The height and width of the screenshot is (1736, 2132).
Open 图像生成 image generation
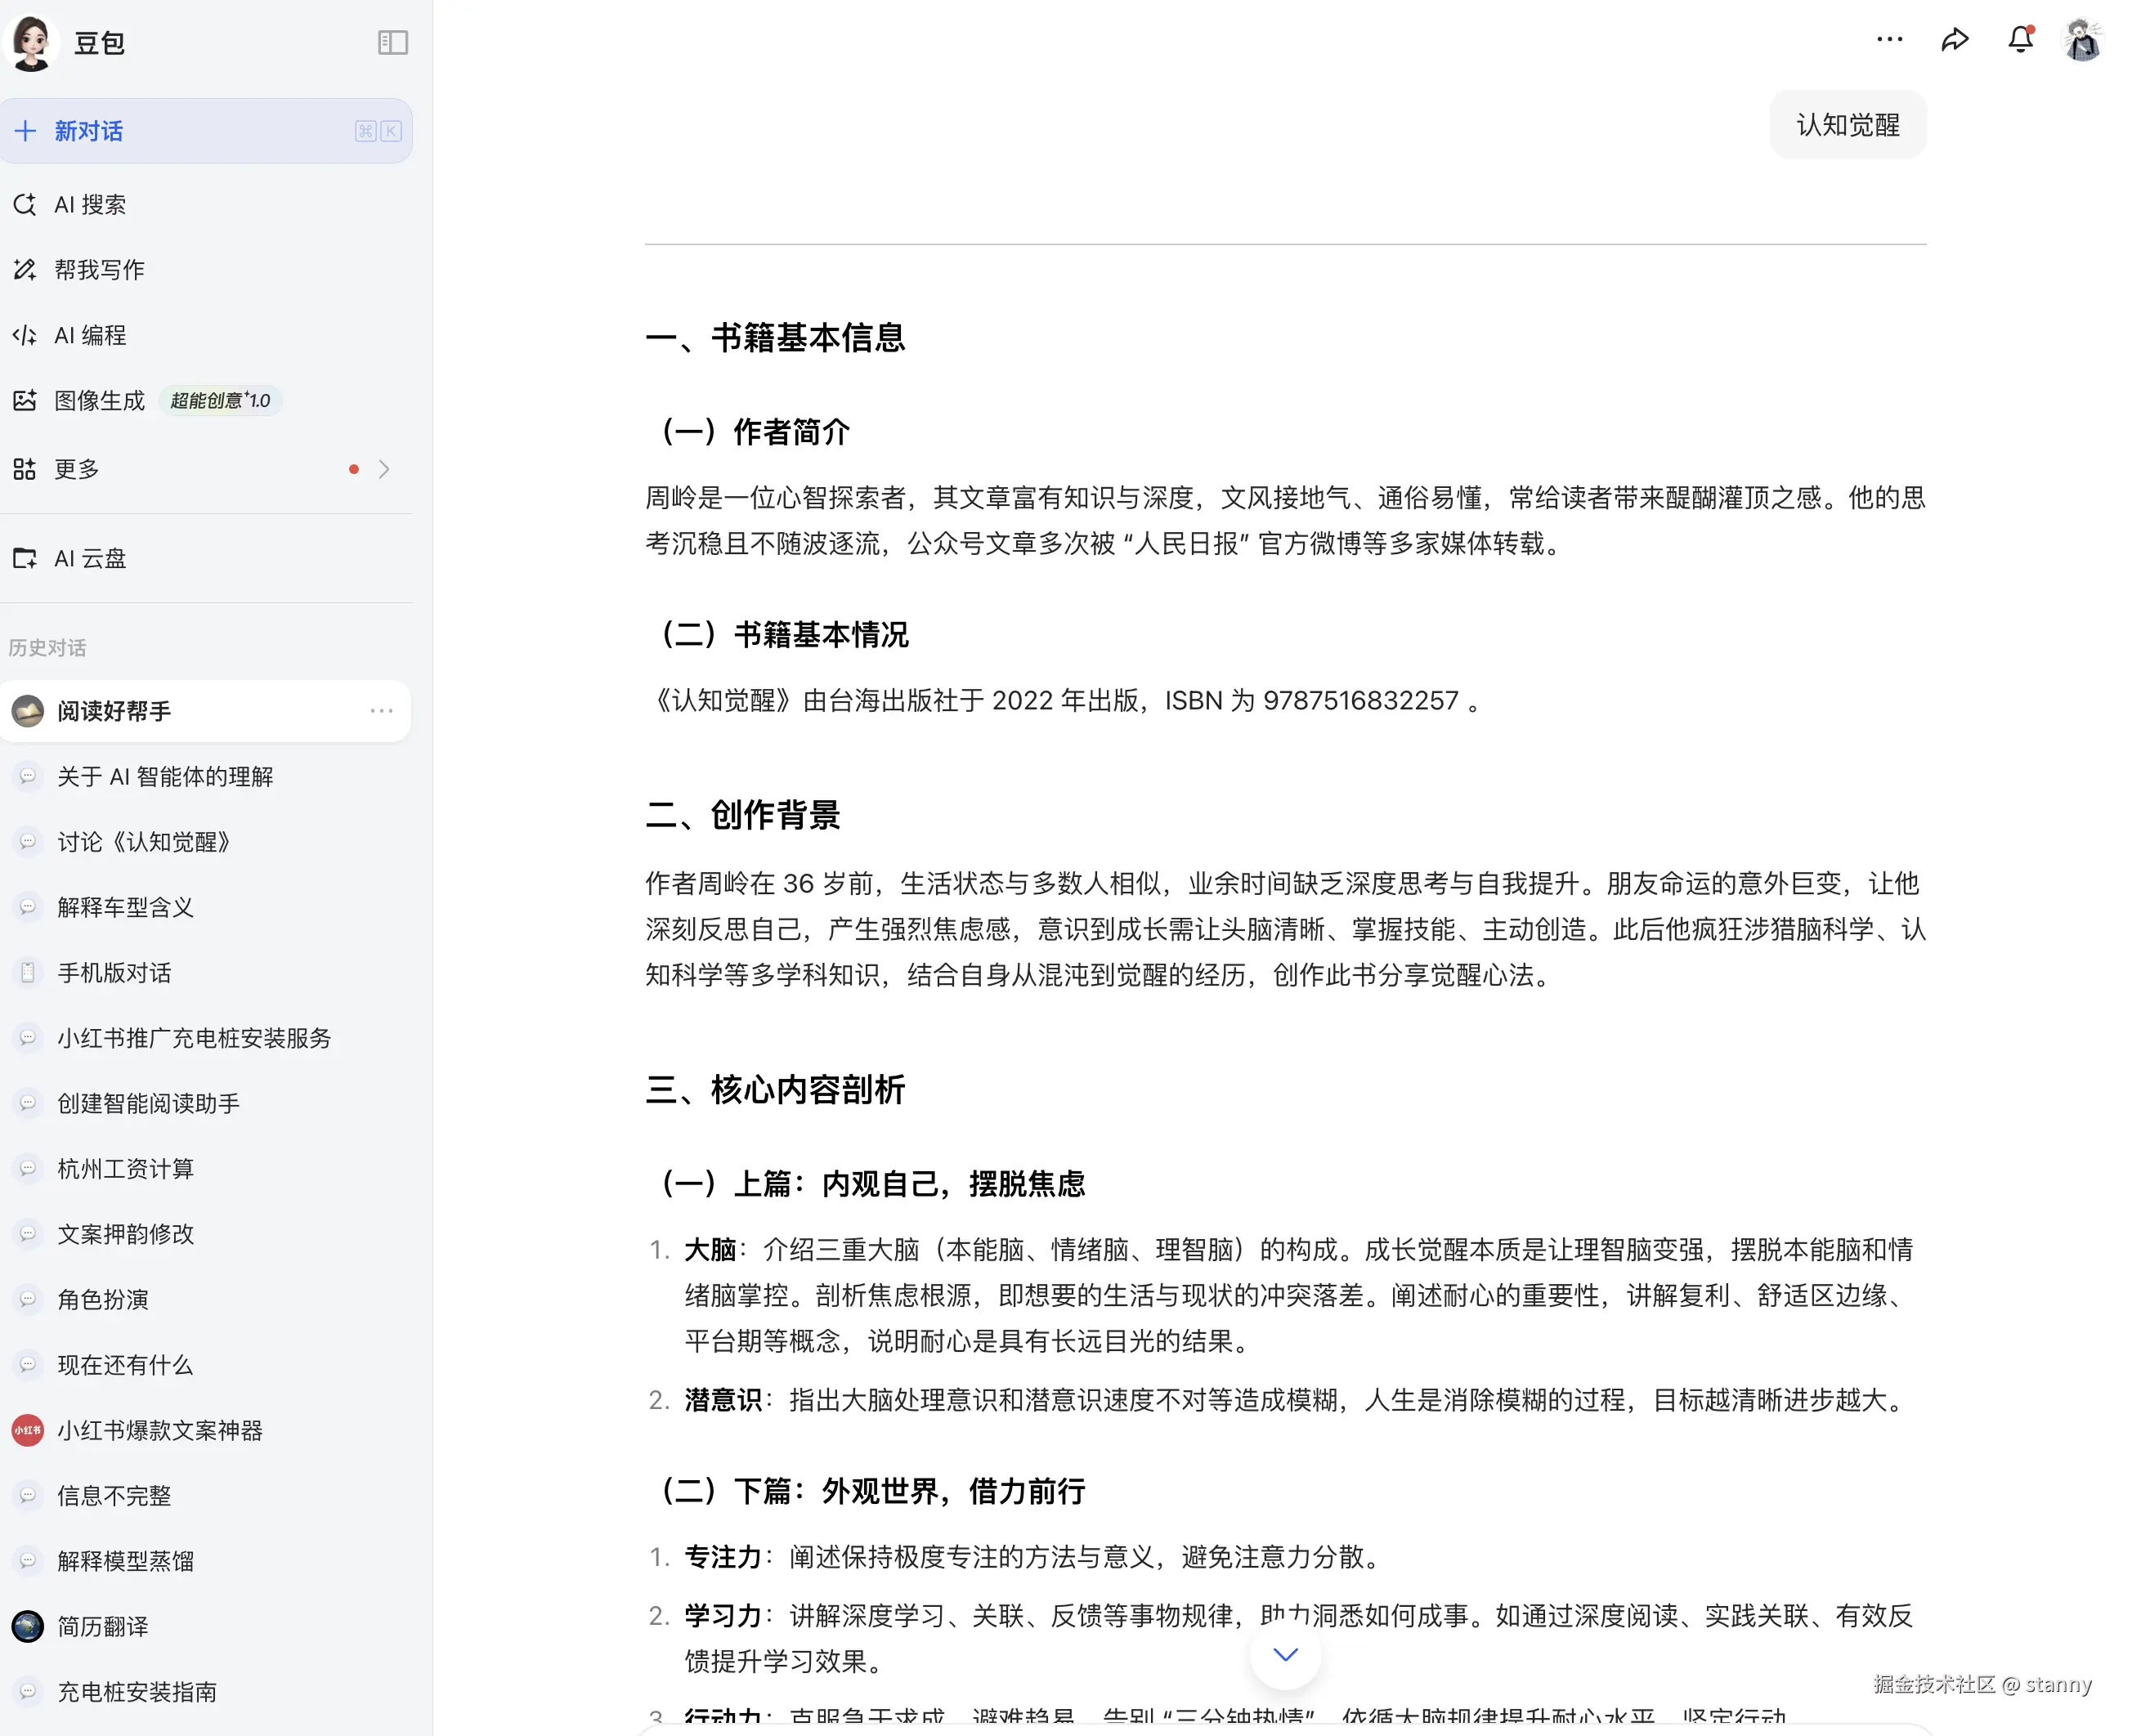pos(99,401)
